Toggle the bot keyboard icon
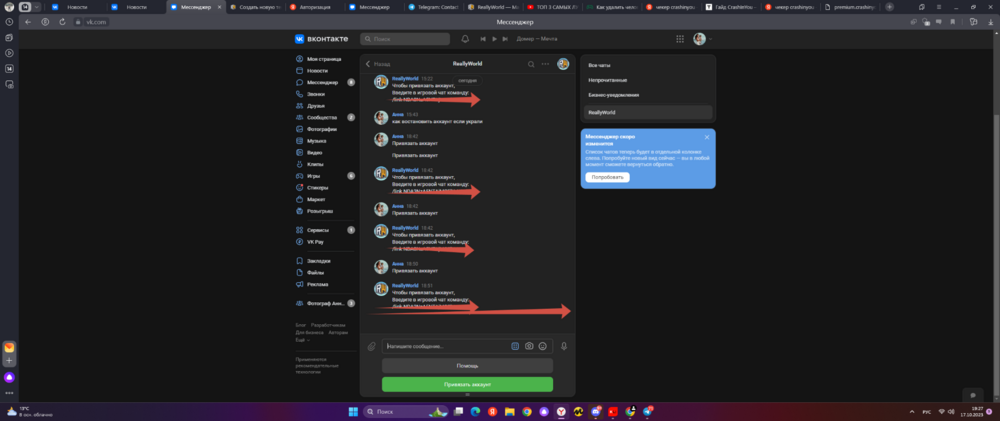Screen dimensions: 1000x421 [x=515, y=346]
